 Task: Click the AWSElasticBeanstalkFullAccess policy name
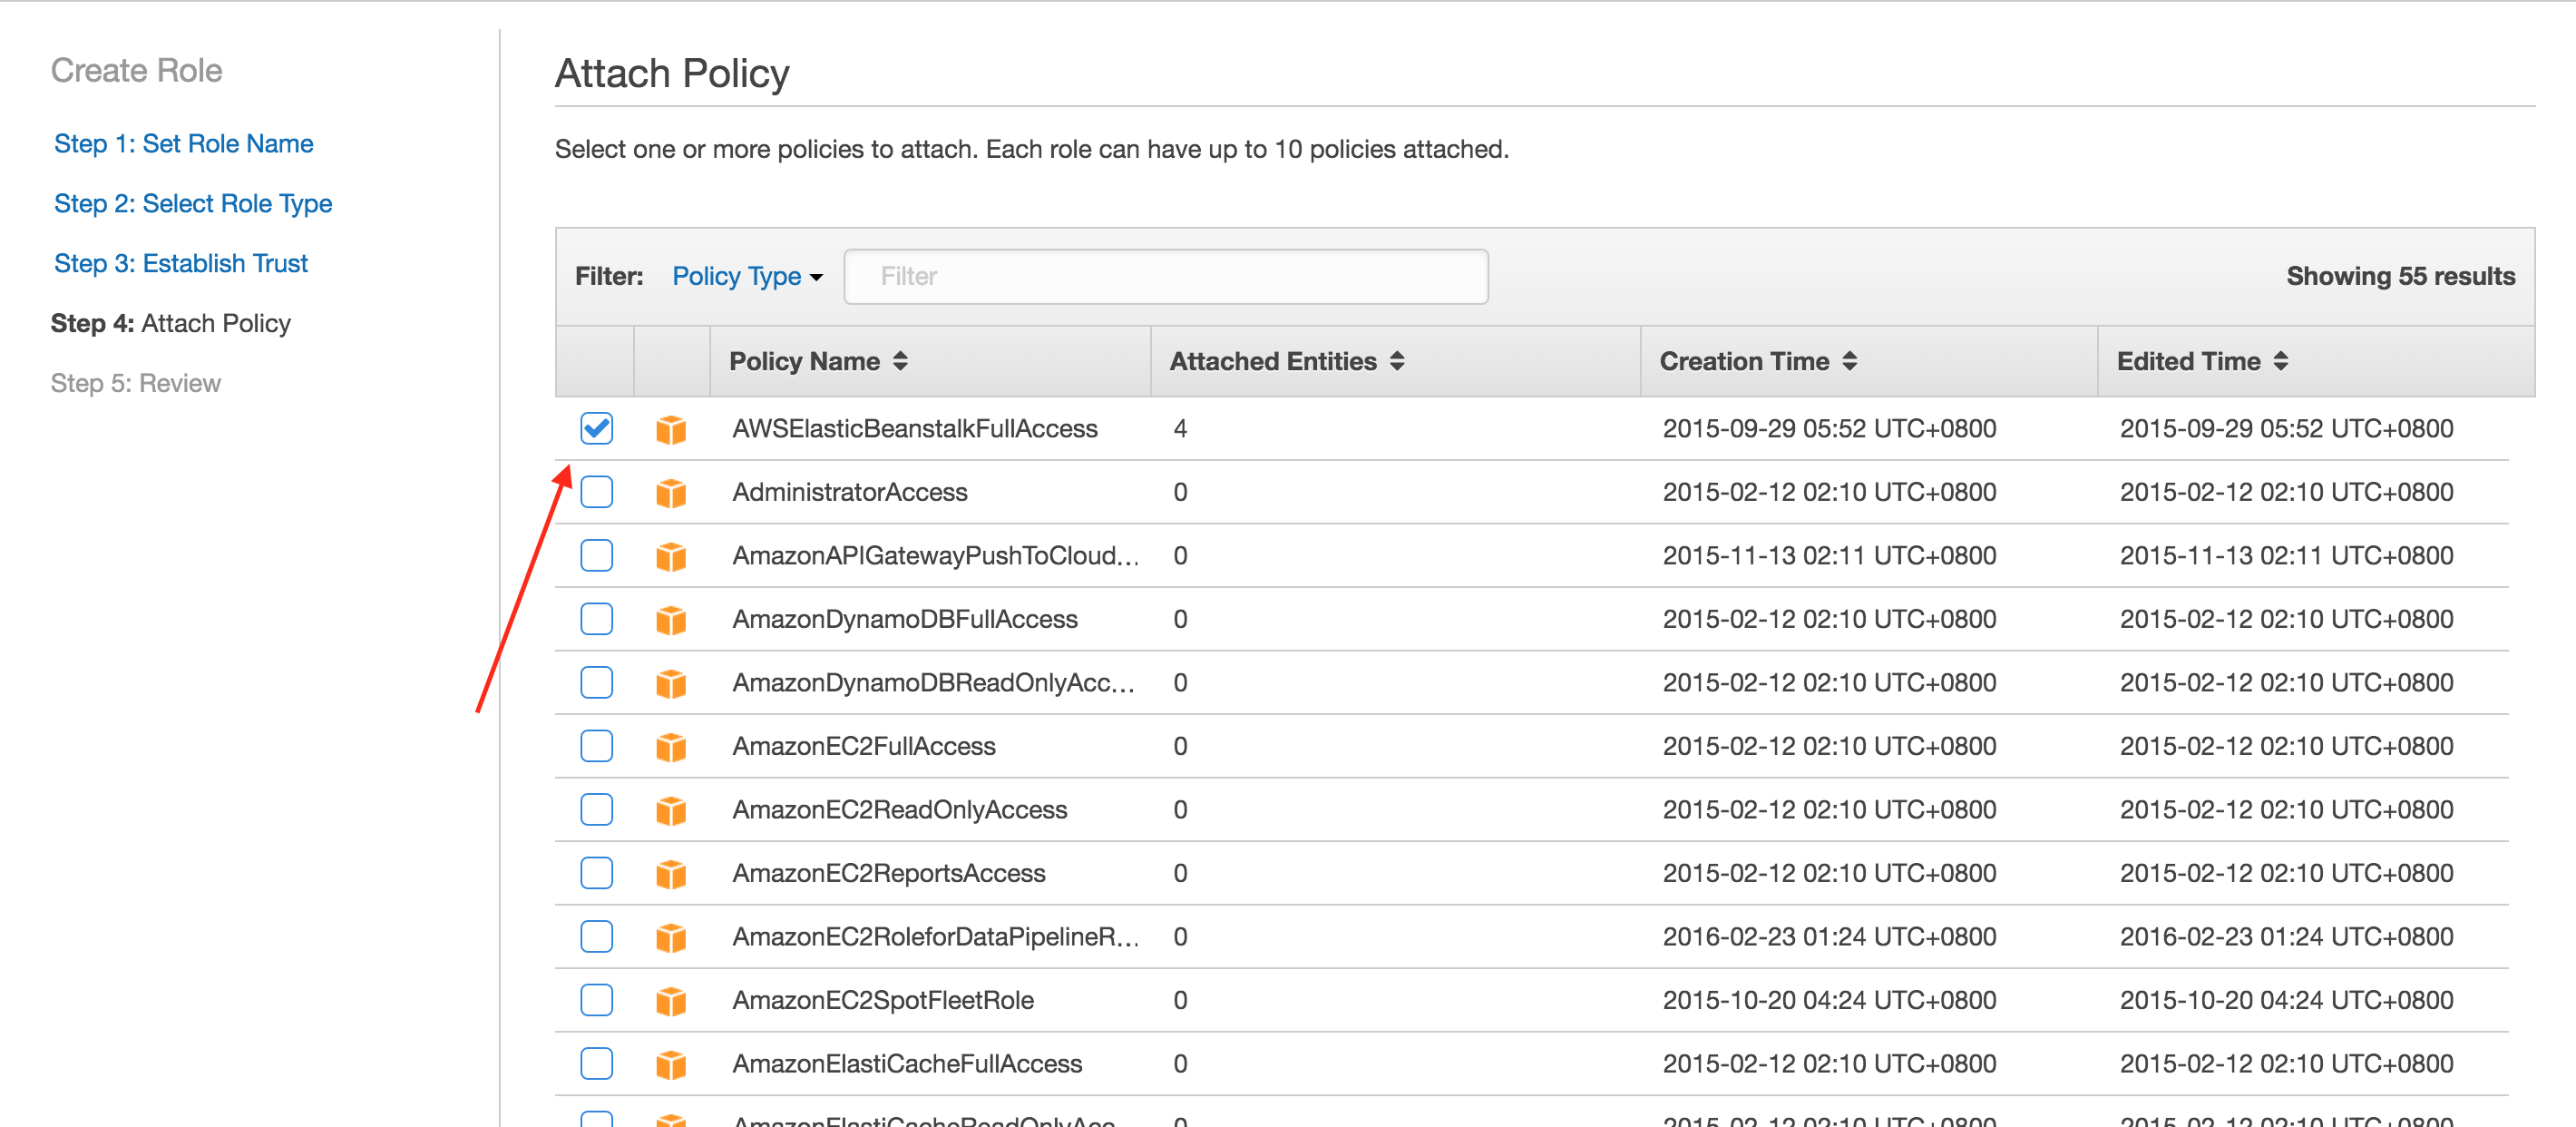coord(915,429)
